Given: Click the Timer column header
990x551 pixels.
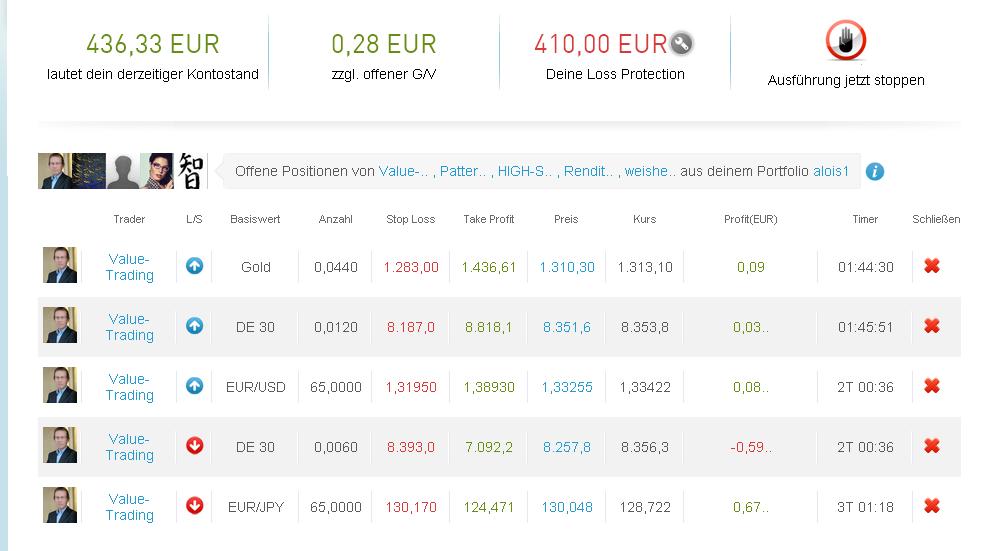Looking at the screenshot, I should point(865,219).
